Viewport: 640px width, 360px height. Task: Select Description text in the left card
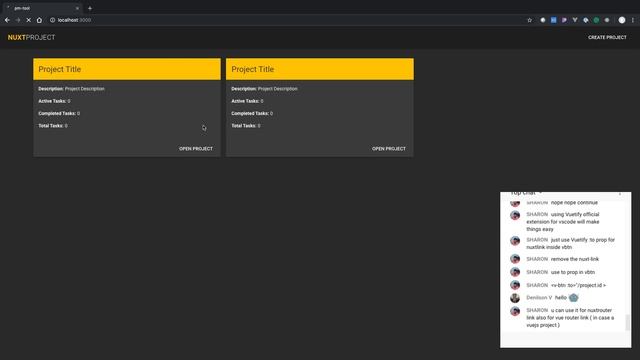[71, 89]
